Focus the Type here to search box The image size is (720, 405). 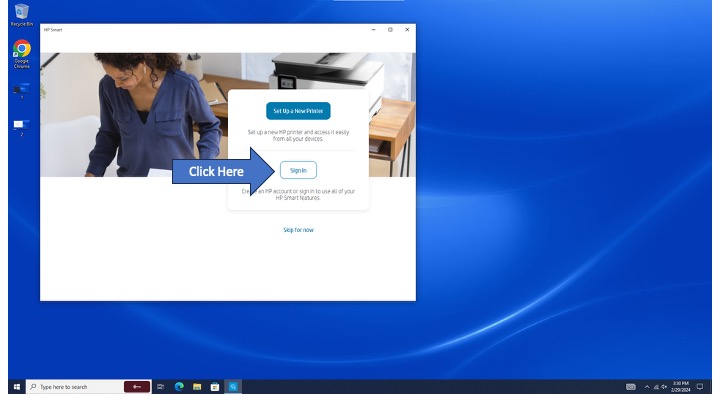(88, 387)
